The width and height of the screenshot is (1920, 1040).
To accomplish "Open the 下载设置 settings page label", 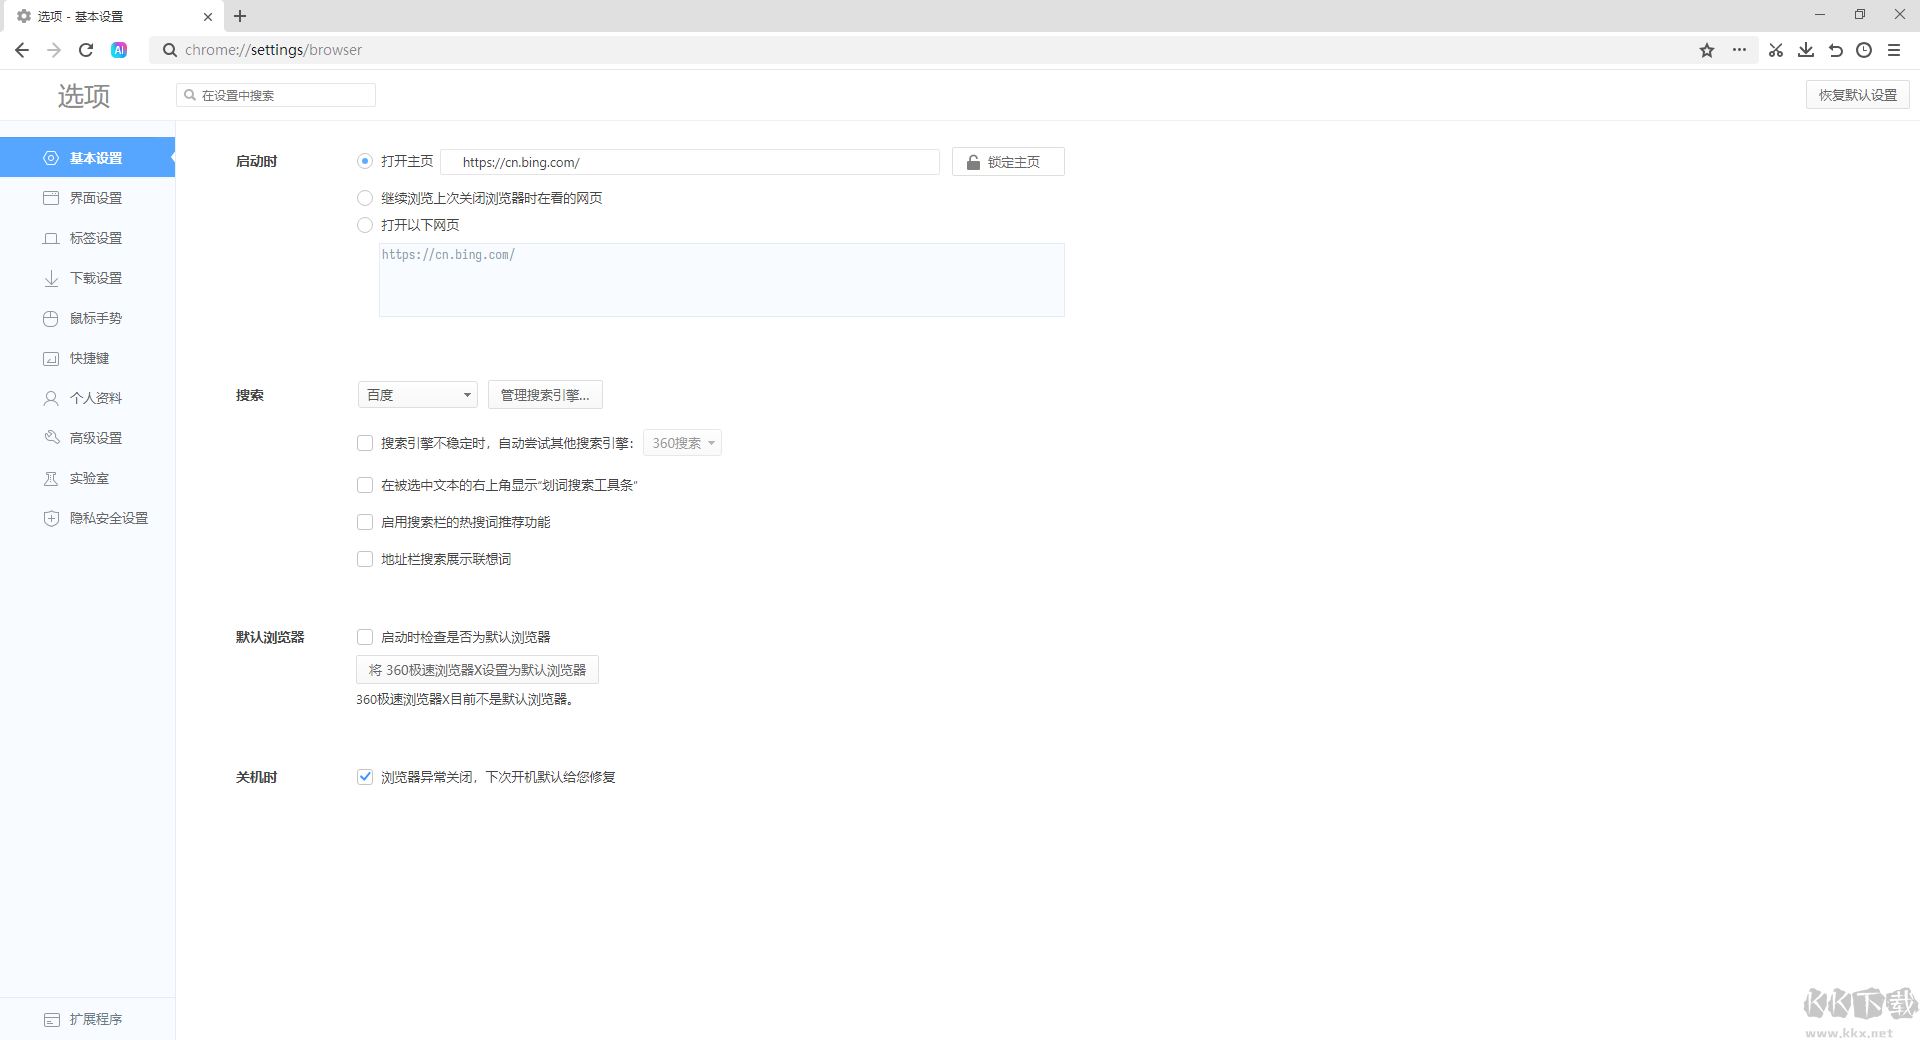I will click(96, 278).
